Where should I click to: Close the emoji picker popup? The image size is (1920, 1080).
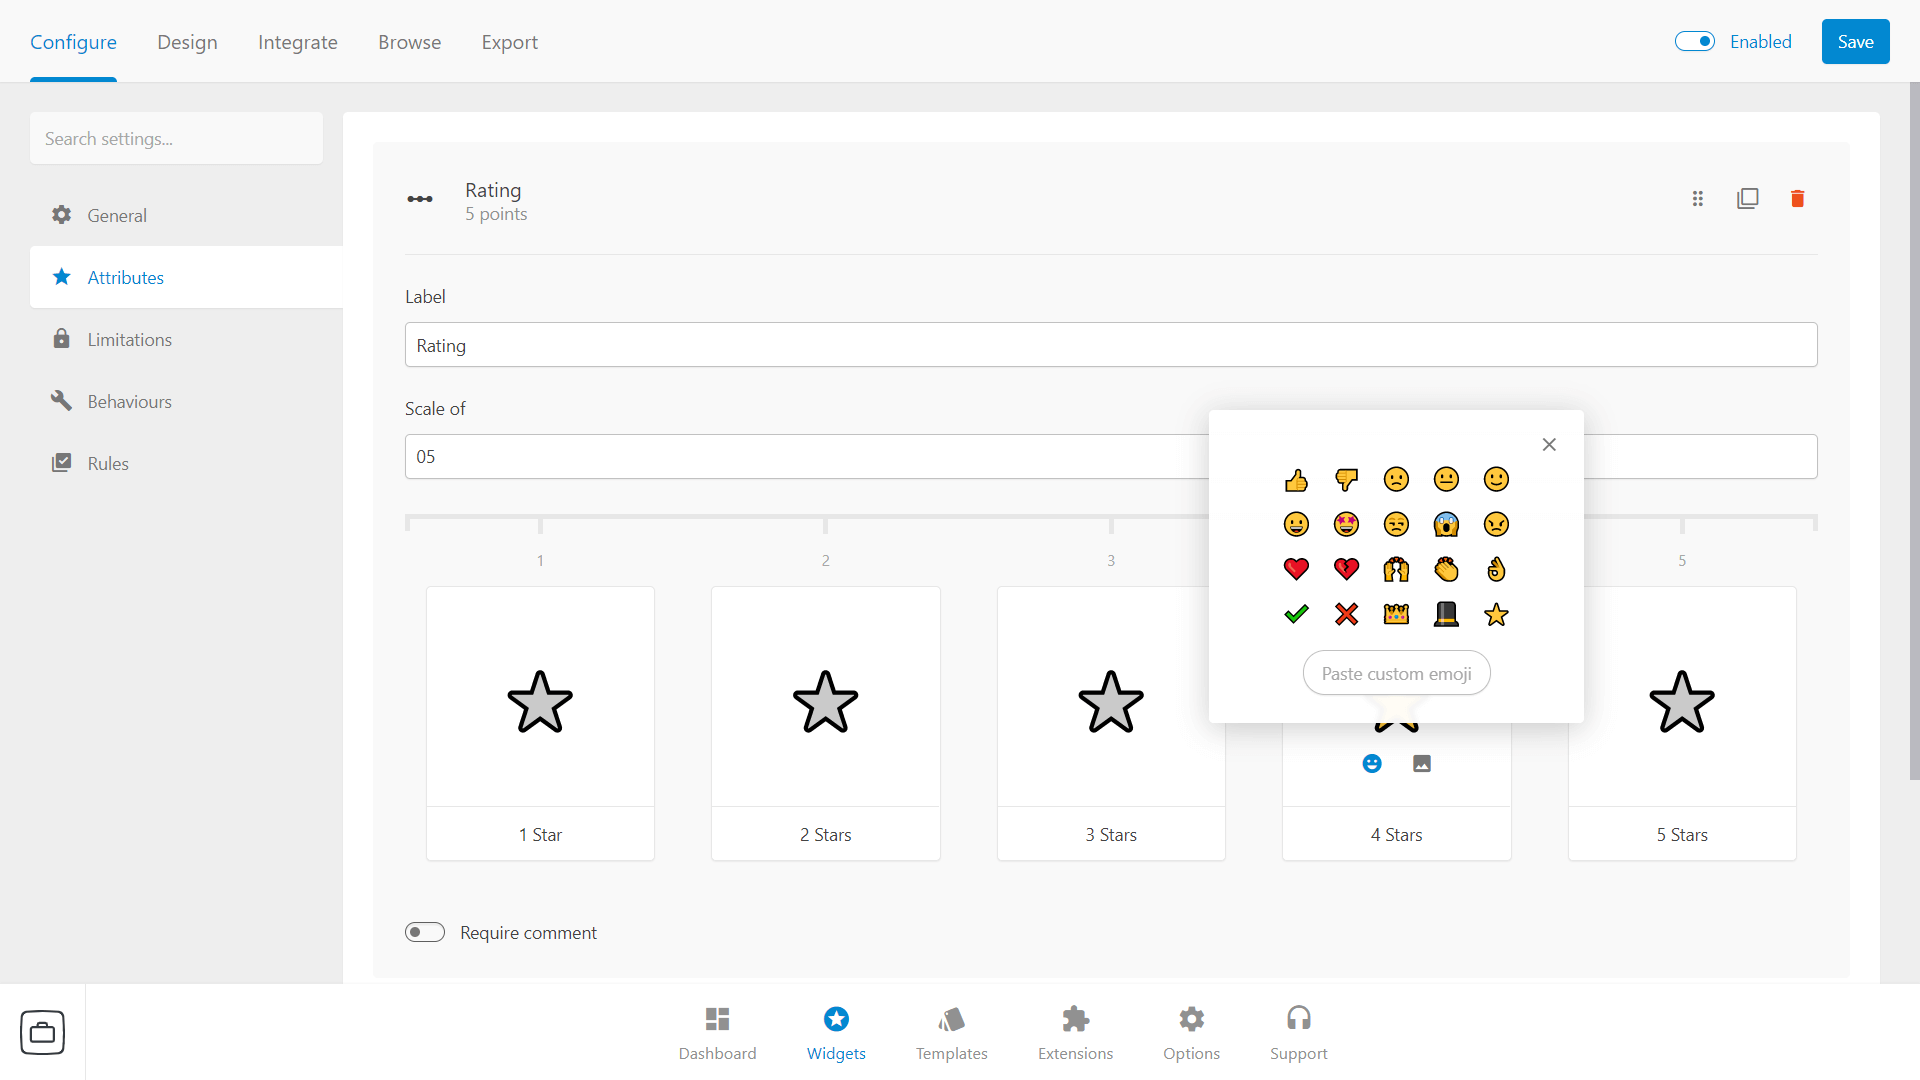coord(1549,445)
